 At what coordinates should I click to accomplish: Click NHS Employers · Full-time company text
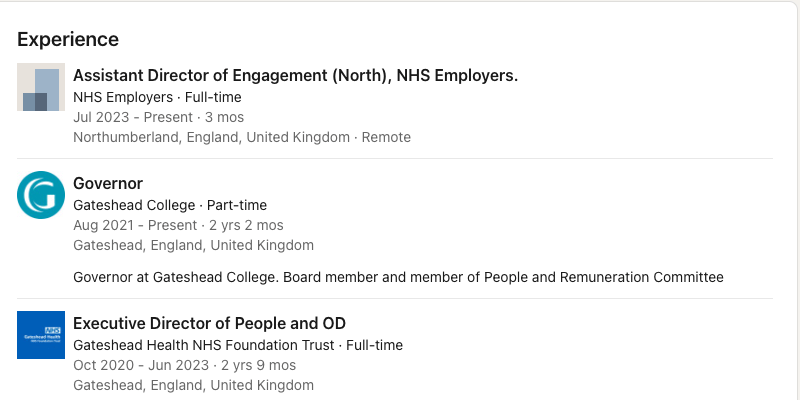tap(157, 97)
